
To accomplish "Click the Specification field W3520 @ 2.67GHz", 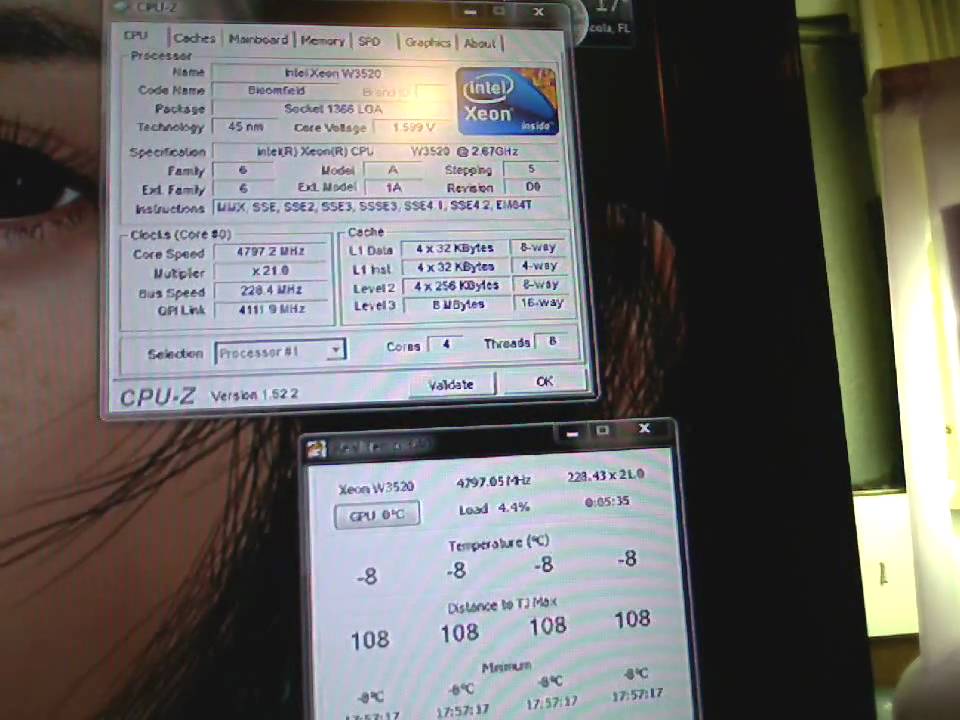I will (386, 151).
